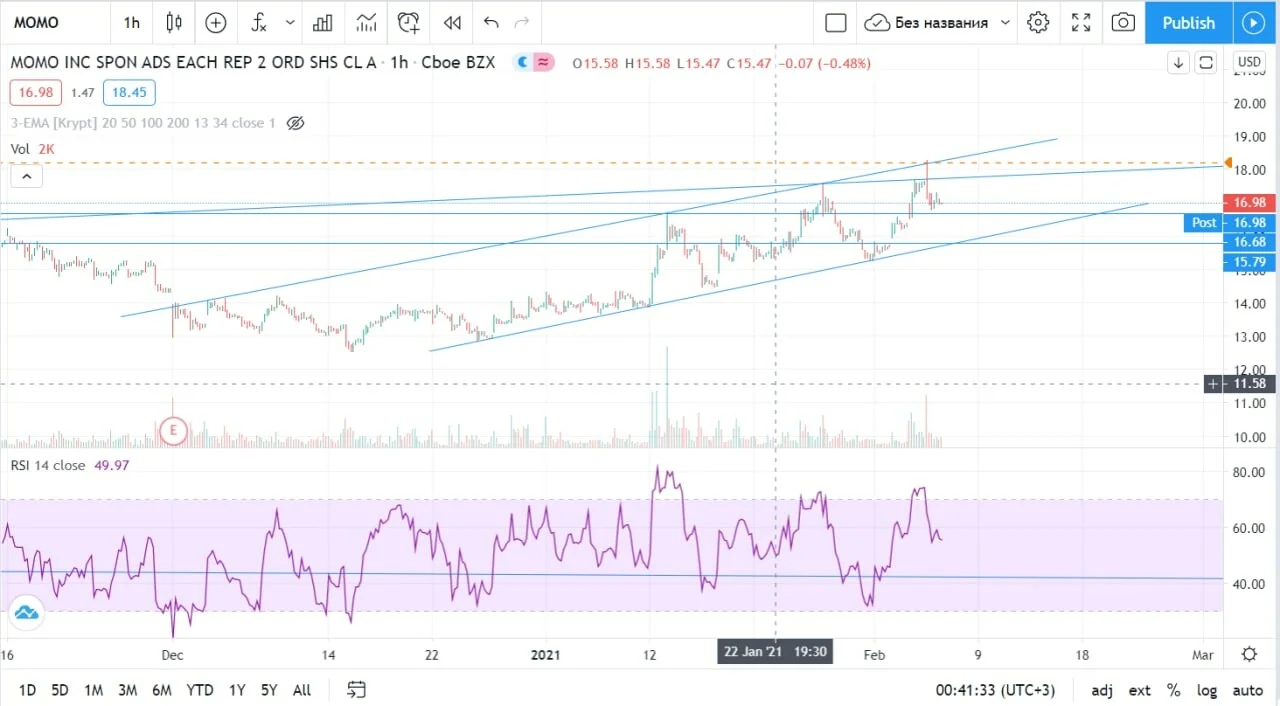Toggle ext extended hours
The width and height of the screenshot is (1280, 706).
[x=1140, y=690]
